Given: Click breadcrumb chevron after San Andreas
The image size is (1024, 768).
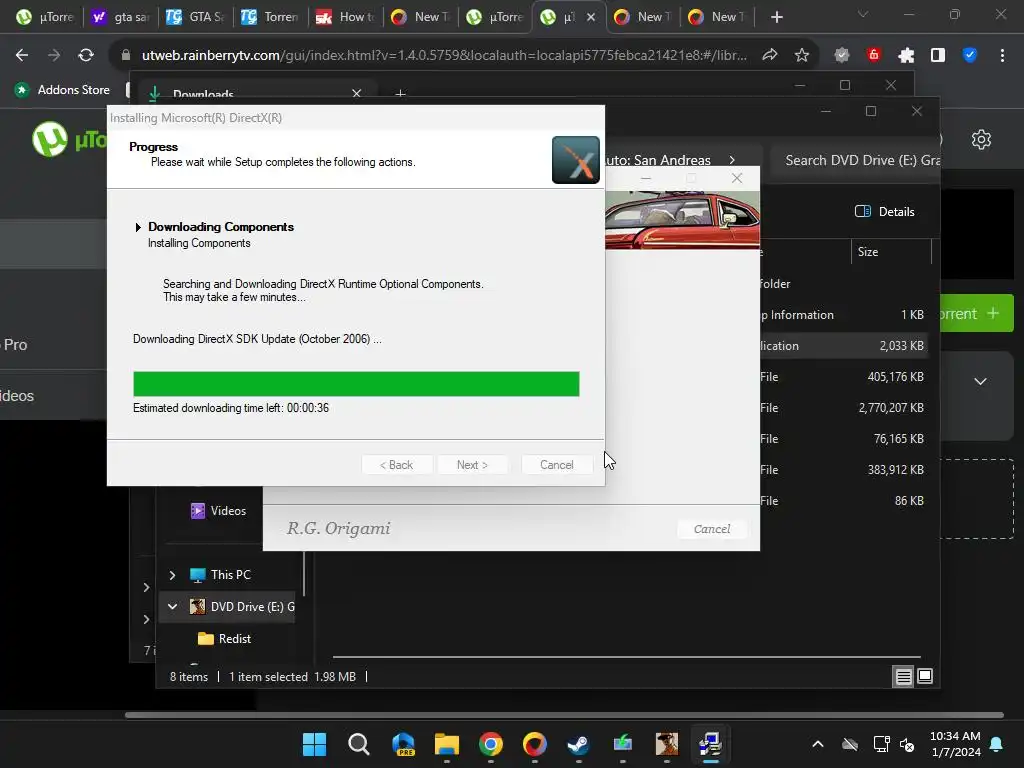Looking at the screenshot, I should point(732,160).
